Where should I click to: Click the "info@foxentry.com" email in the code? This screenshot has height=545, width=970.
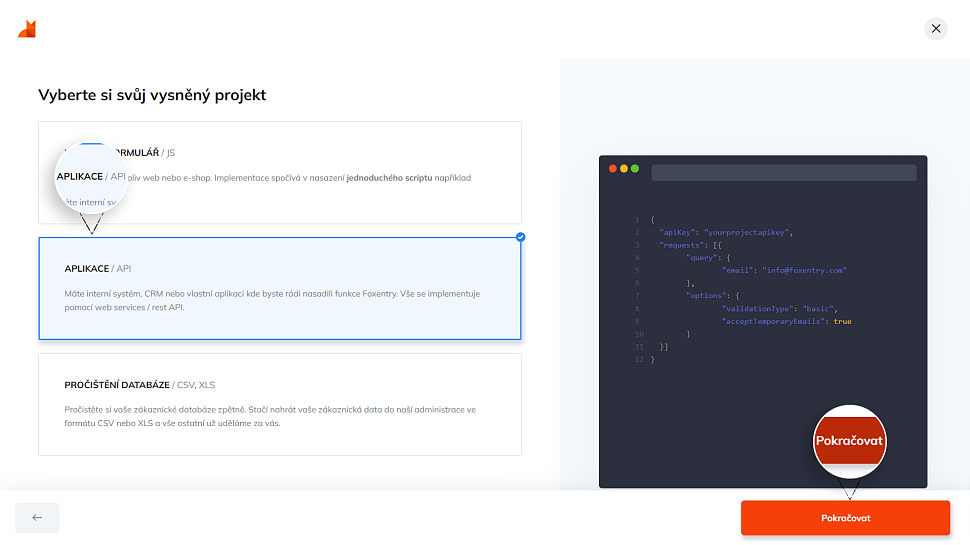point(803,270)
